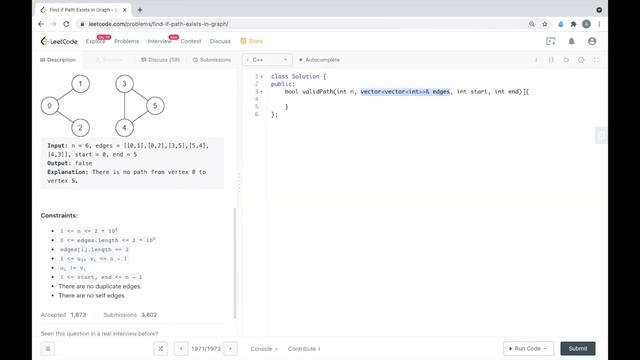The width and height of the screenshot is (640, 360).
Task: Bookmark this page with star icon
Action: [x=544, y=24]
